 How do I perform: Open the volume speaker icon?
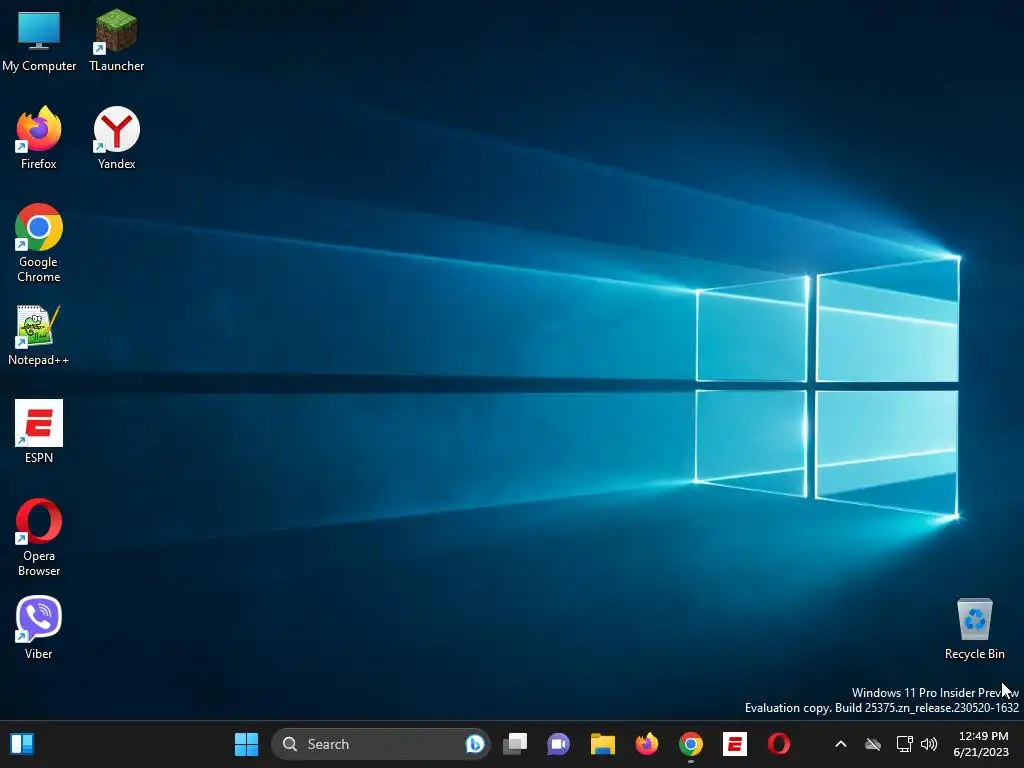tap(929, 744)
